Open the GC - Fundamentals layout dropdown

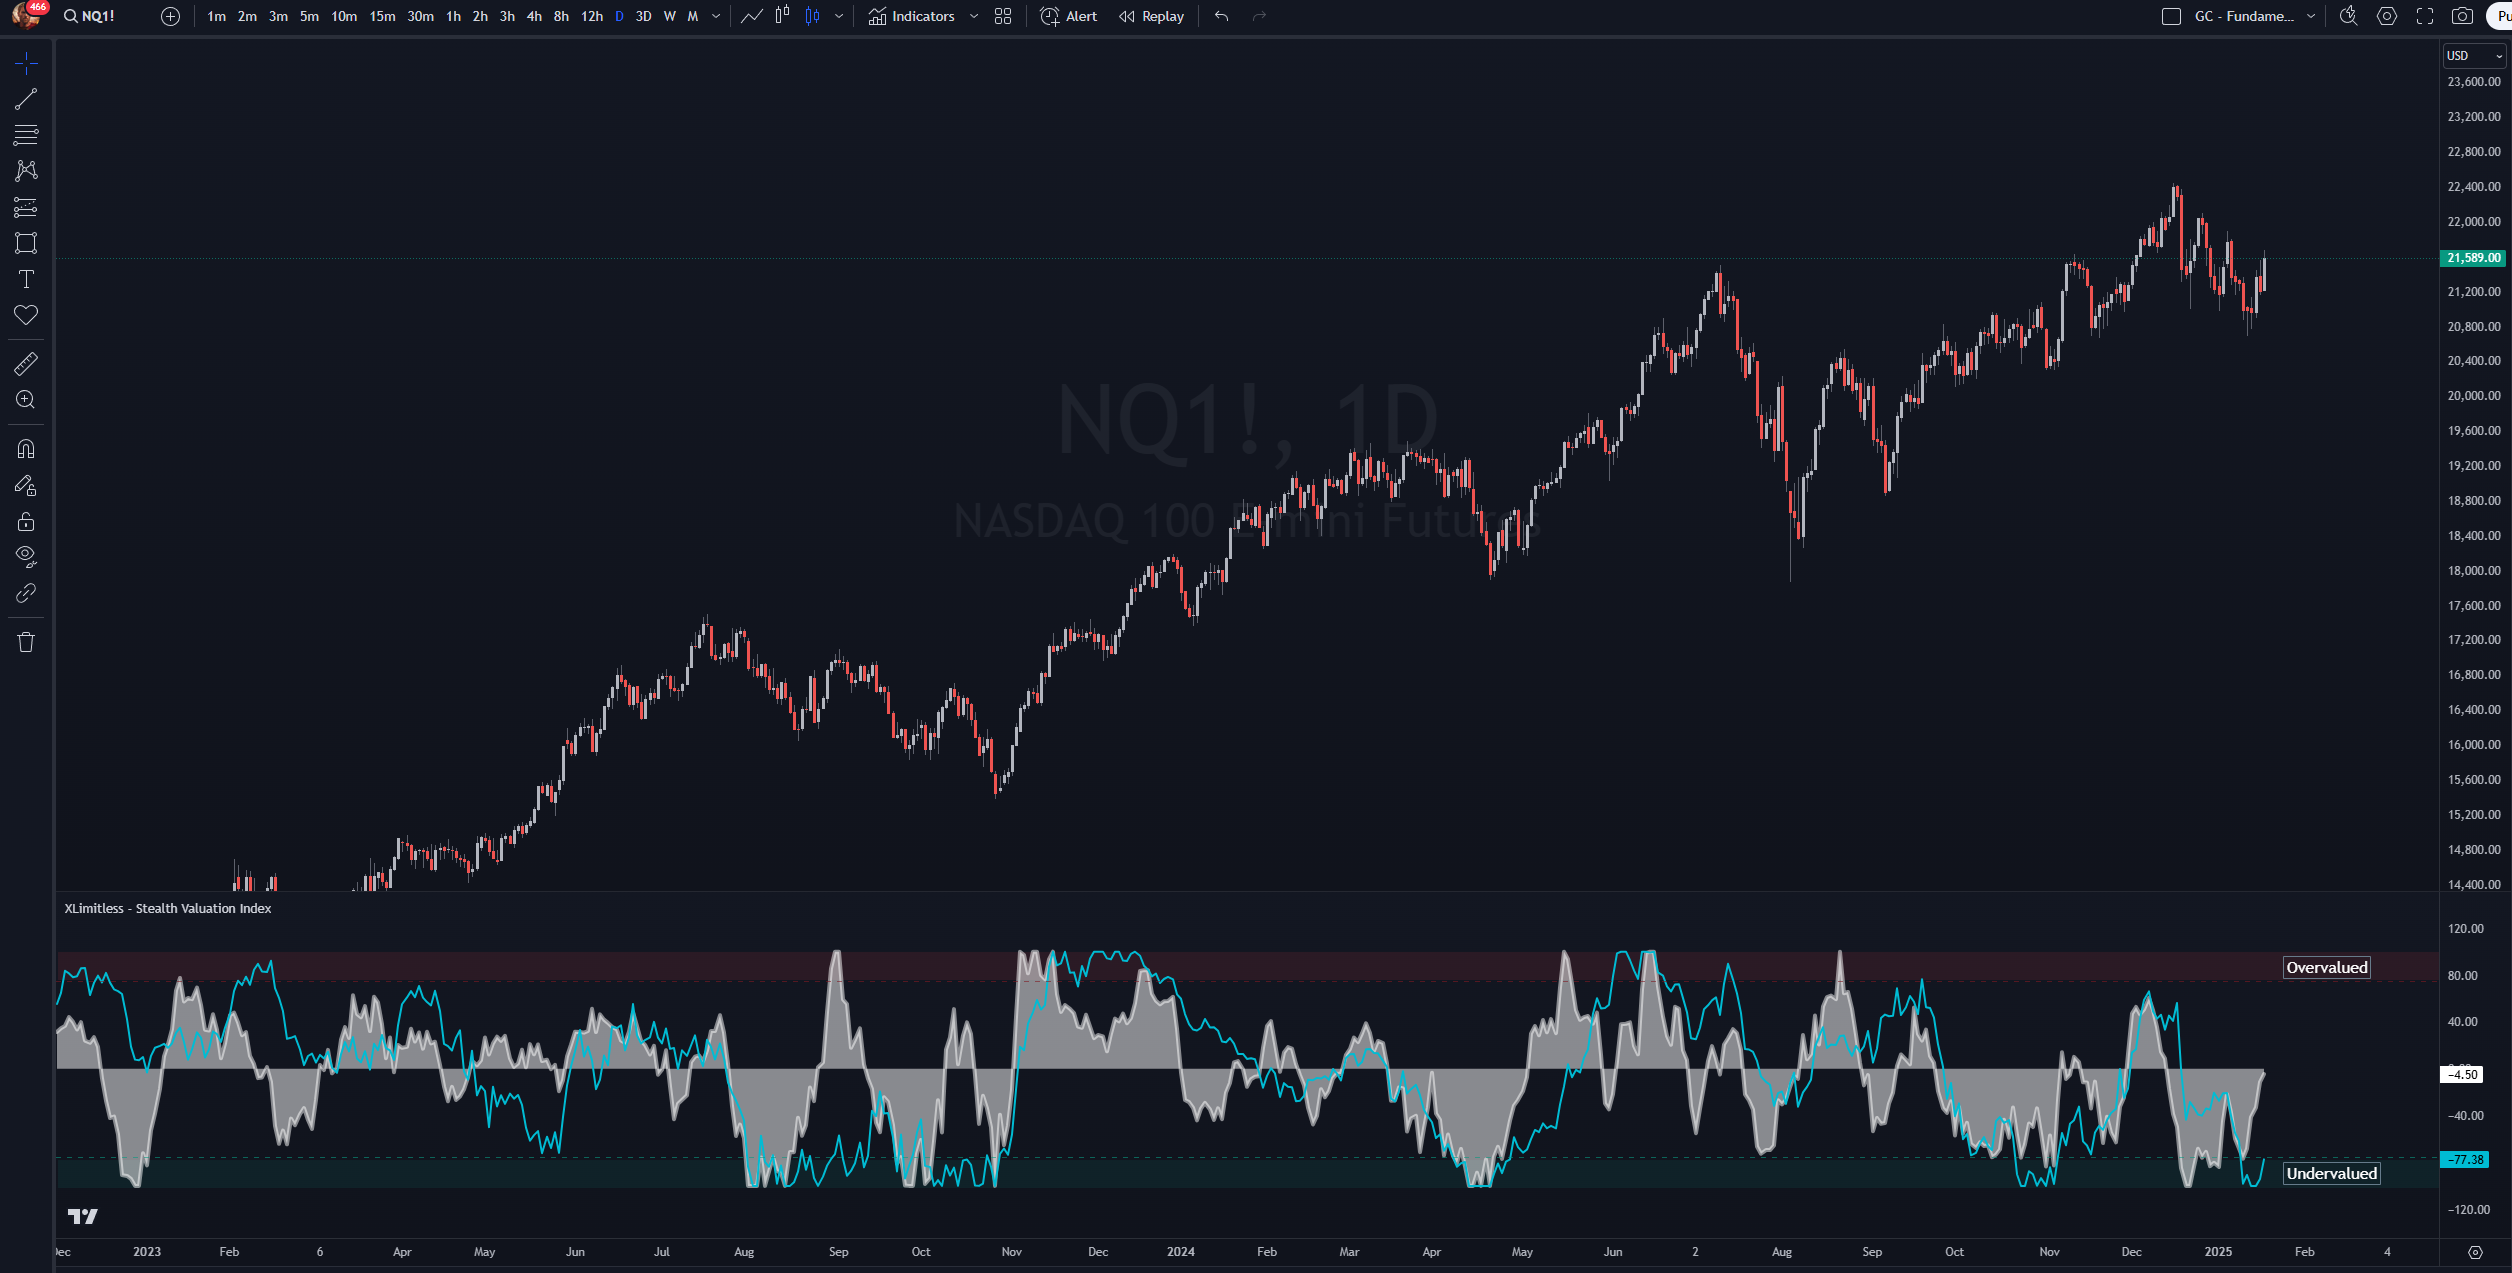[x=2311, y=16]
